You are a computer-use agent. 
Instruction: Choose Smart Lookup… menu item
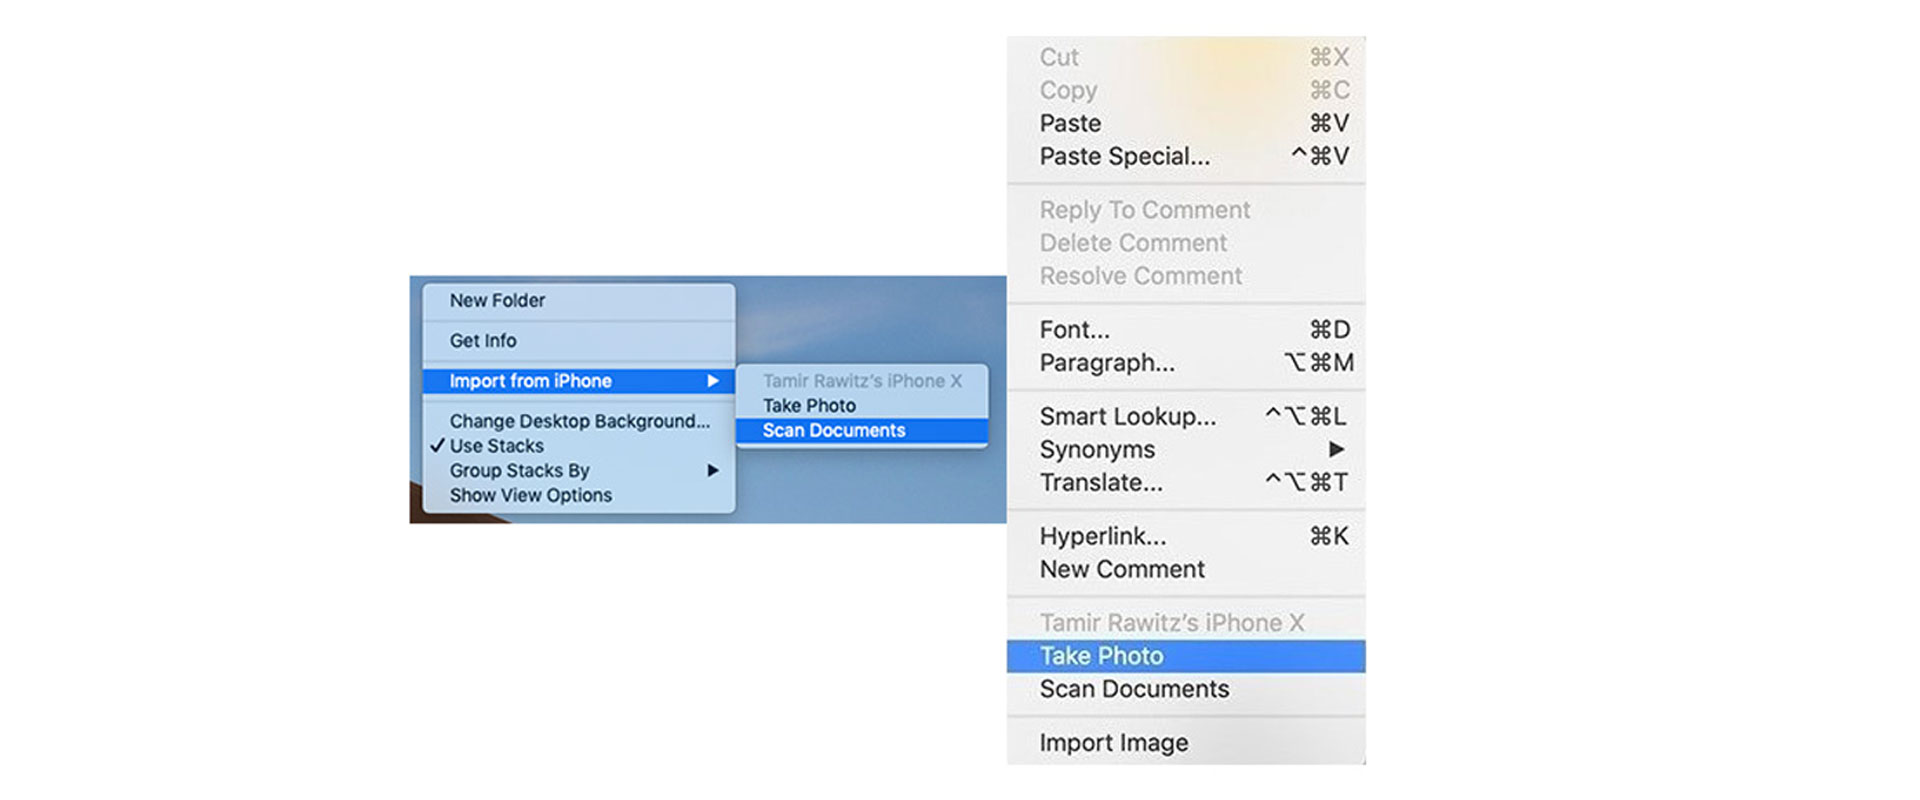(x=1186, y=416)
